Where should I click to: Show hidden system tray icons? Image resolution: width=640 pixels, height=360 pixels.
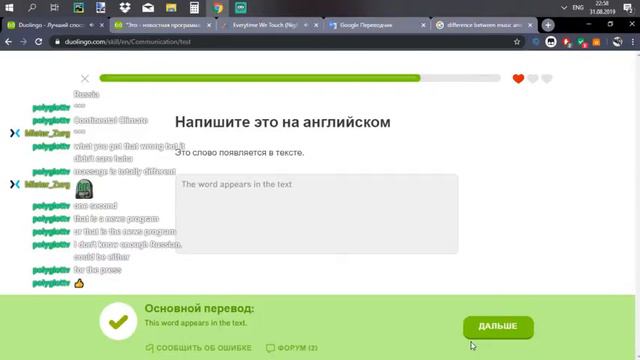point(564,8)
